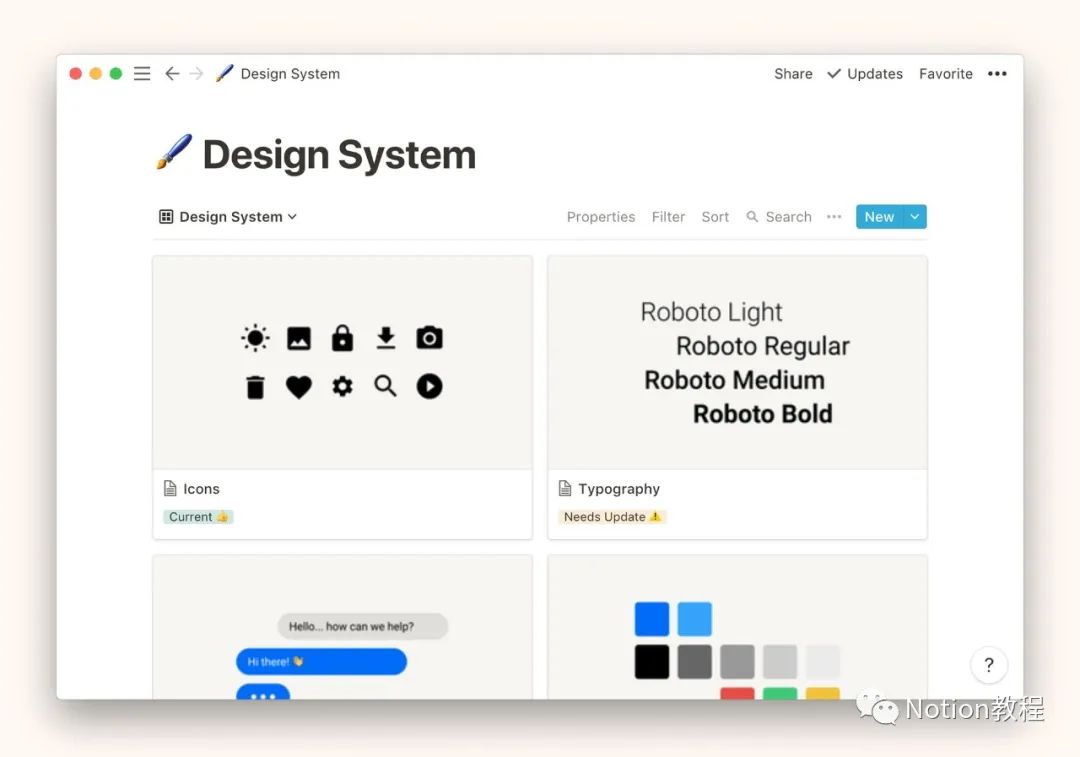Viewport: 1080px width, 757px height.
Task: Click the New button to add item
Action: [879, 217]
